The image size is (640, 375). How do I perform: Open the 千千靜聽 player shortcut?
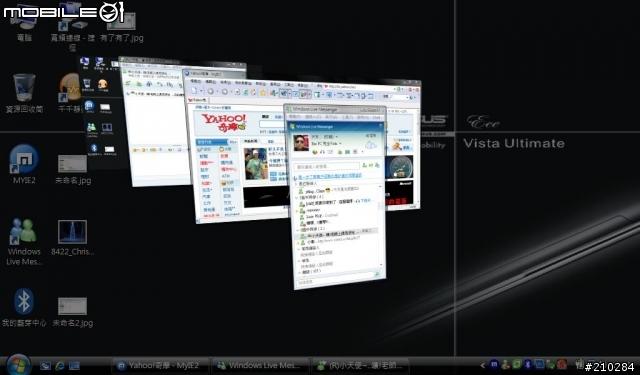coord(70,93)
